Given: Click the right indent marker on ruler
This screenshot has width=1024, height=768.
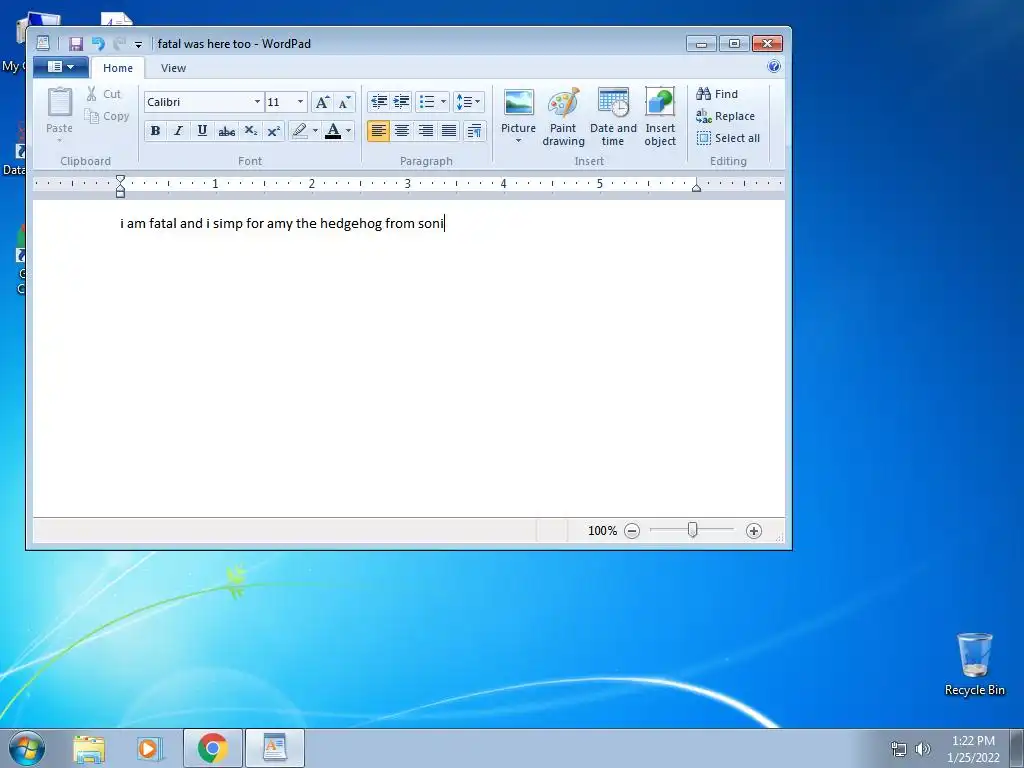Looking at the screenshot, I should click(x=696, y=187).
